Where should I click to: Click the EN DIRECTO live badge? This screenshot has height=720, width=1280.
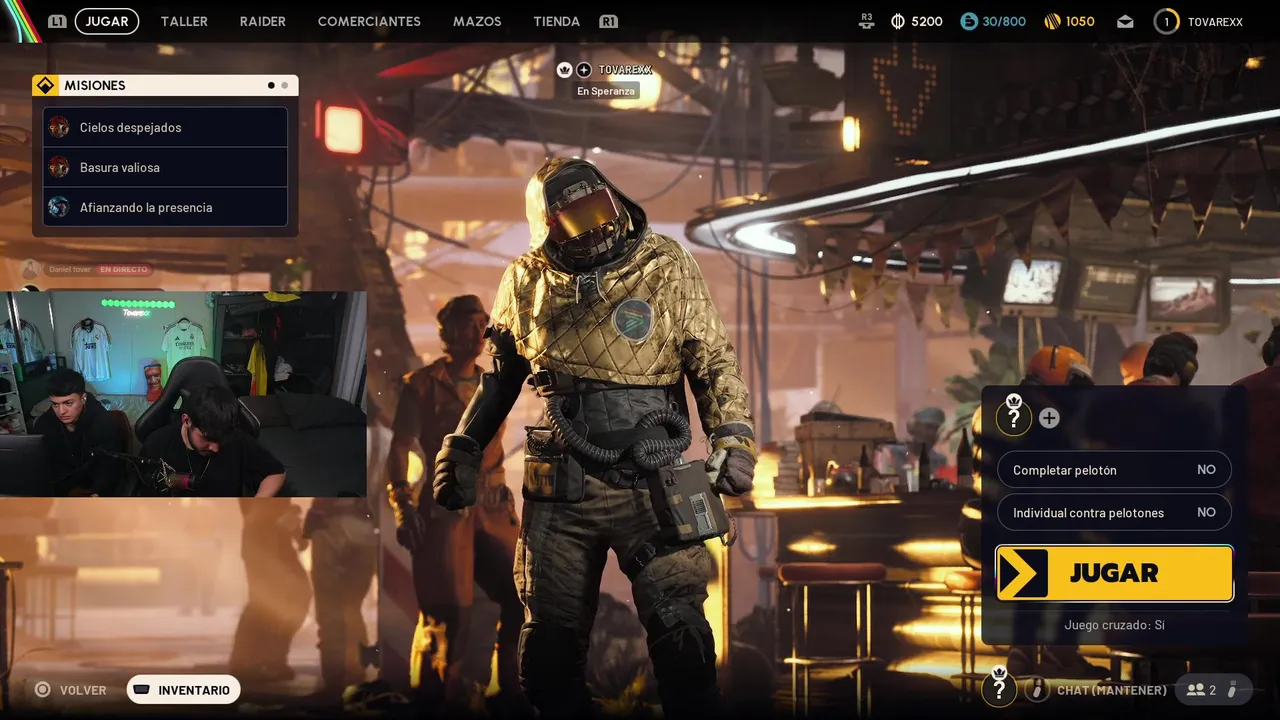124,269
